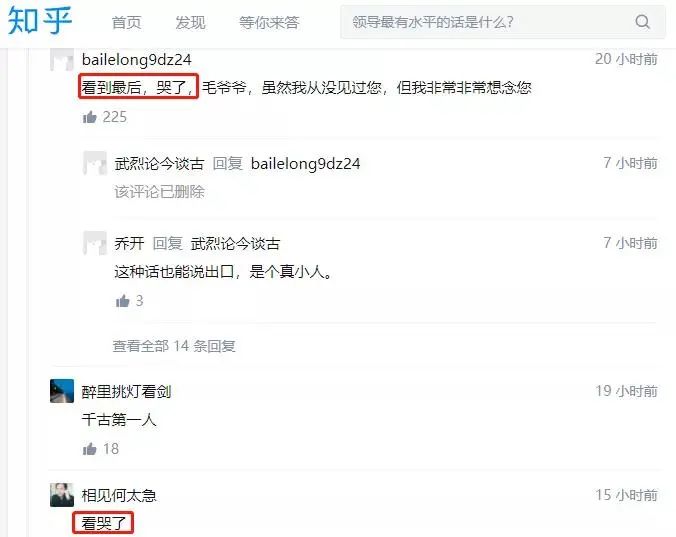The height and width of the screenshot is (537, 676).
Task: Open 醉里挑灯看剑 username link
Action: [x=126, y=391]
